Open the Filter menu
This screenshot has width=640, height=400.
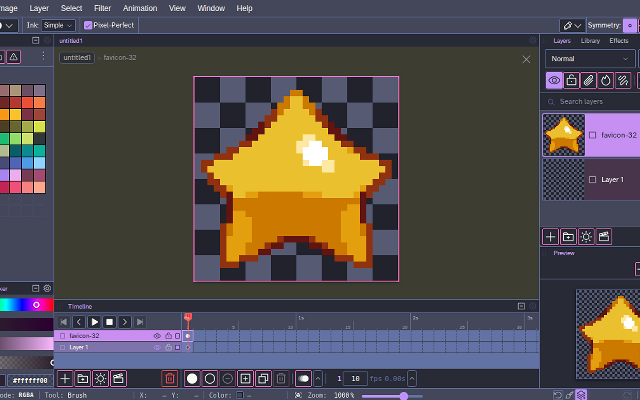click(102, 8)
